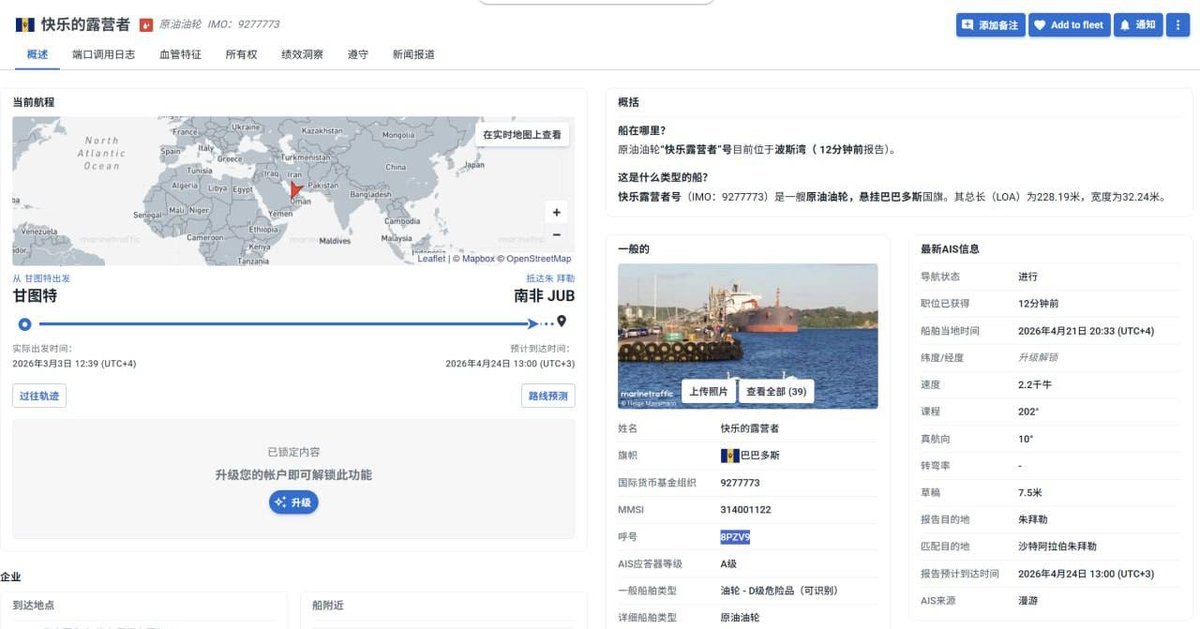Image resolution: width=1200 pixels, height=629 pixels.
Task: Click the 添加备注 button
Action: click(990, 25)
